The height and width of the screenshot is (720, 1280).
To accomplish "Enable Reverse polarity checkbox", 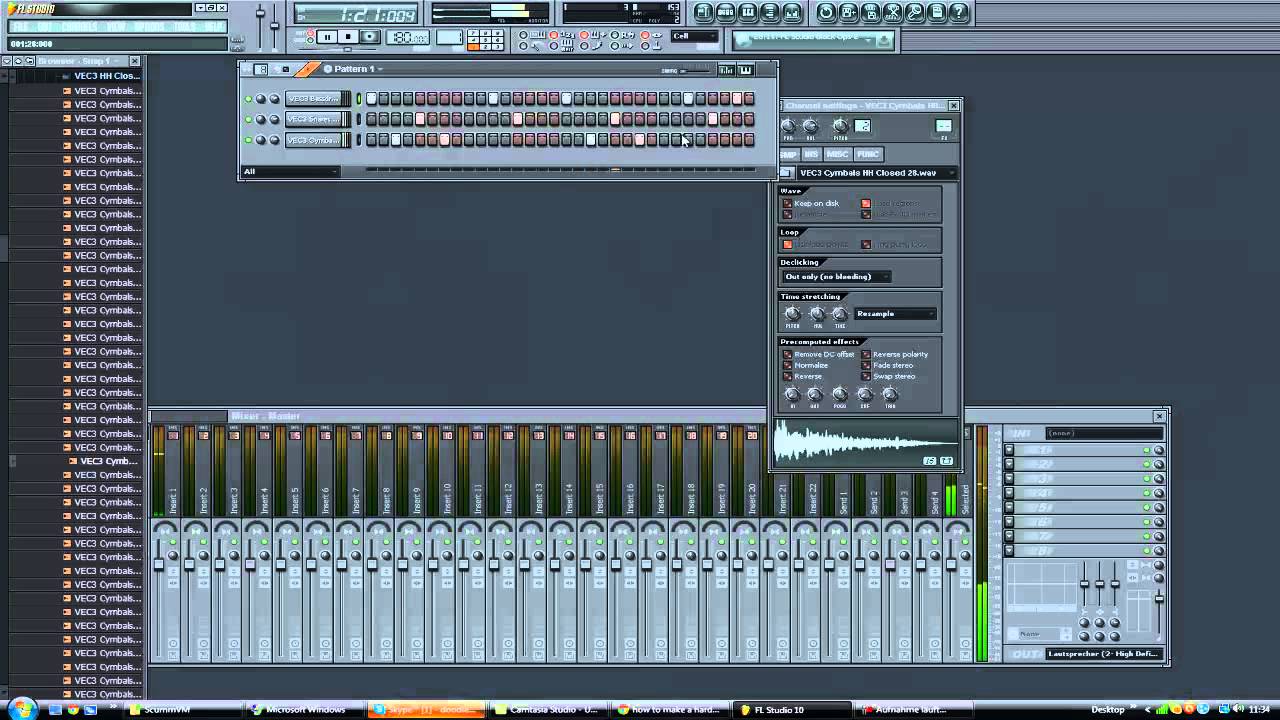I will coord(866,354).
